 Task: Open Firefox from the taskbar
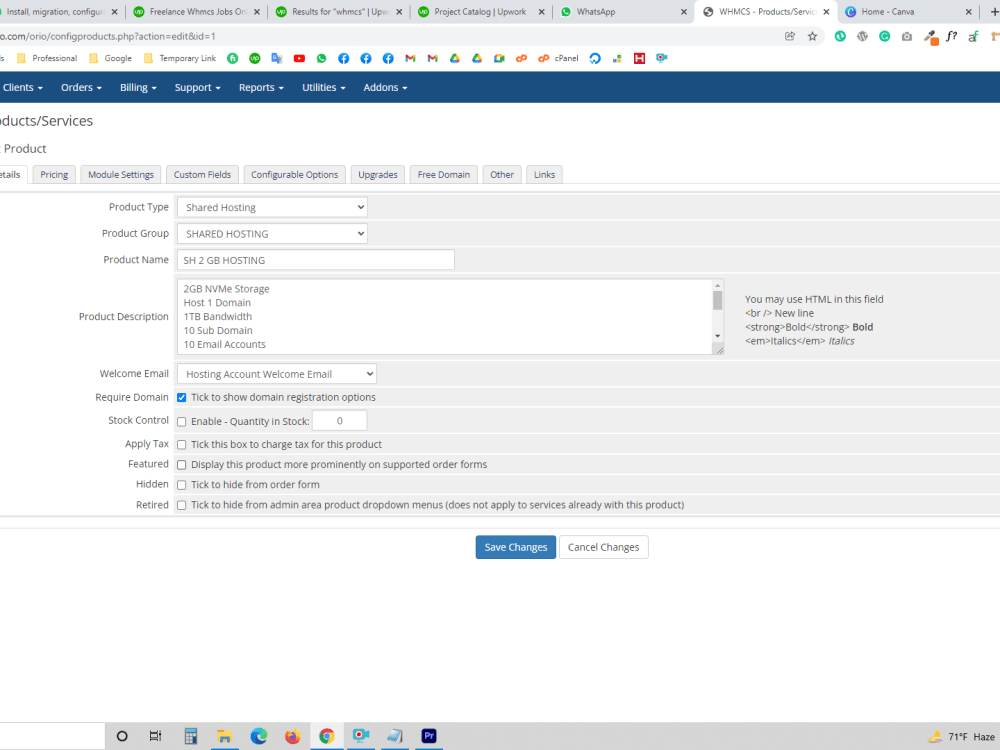coord(293,736)
